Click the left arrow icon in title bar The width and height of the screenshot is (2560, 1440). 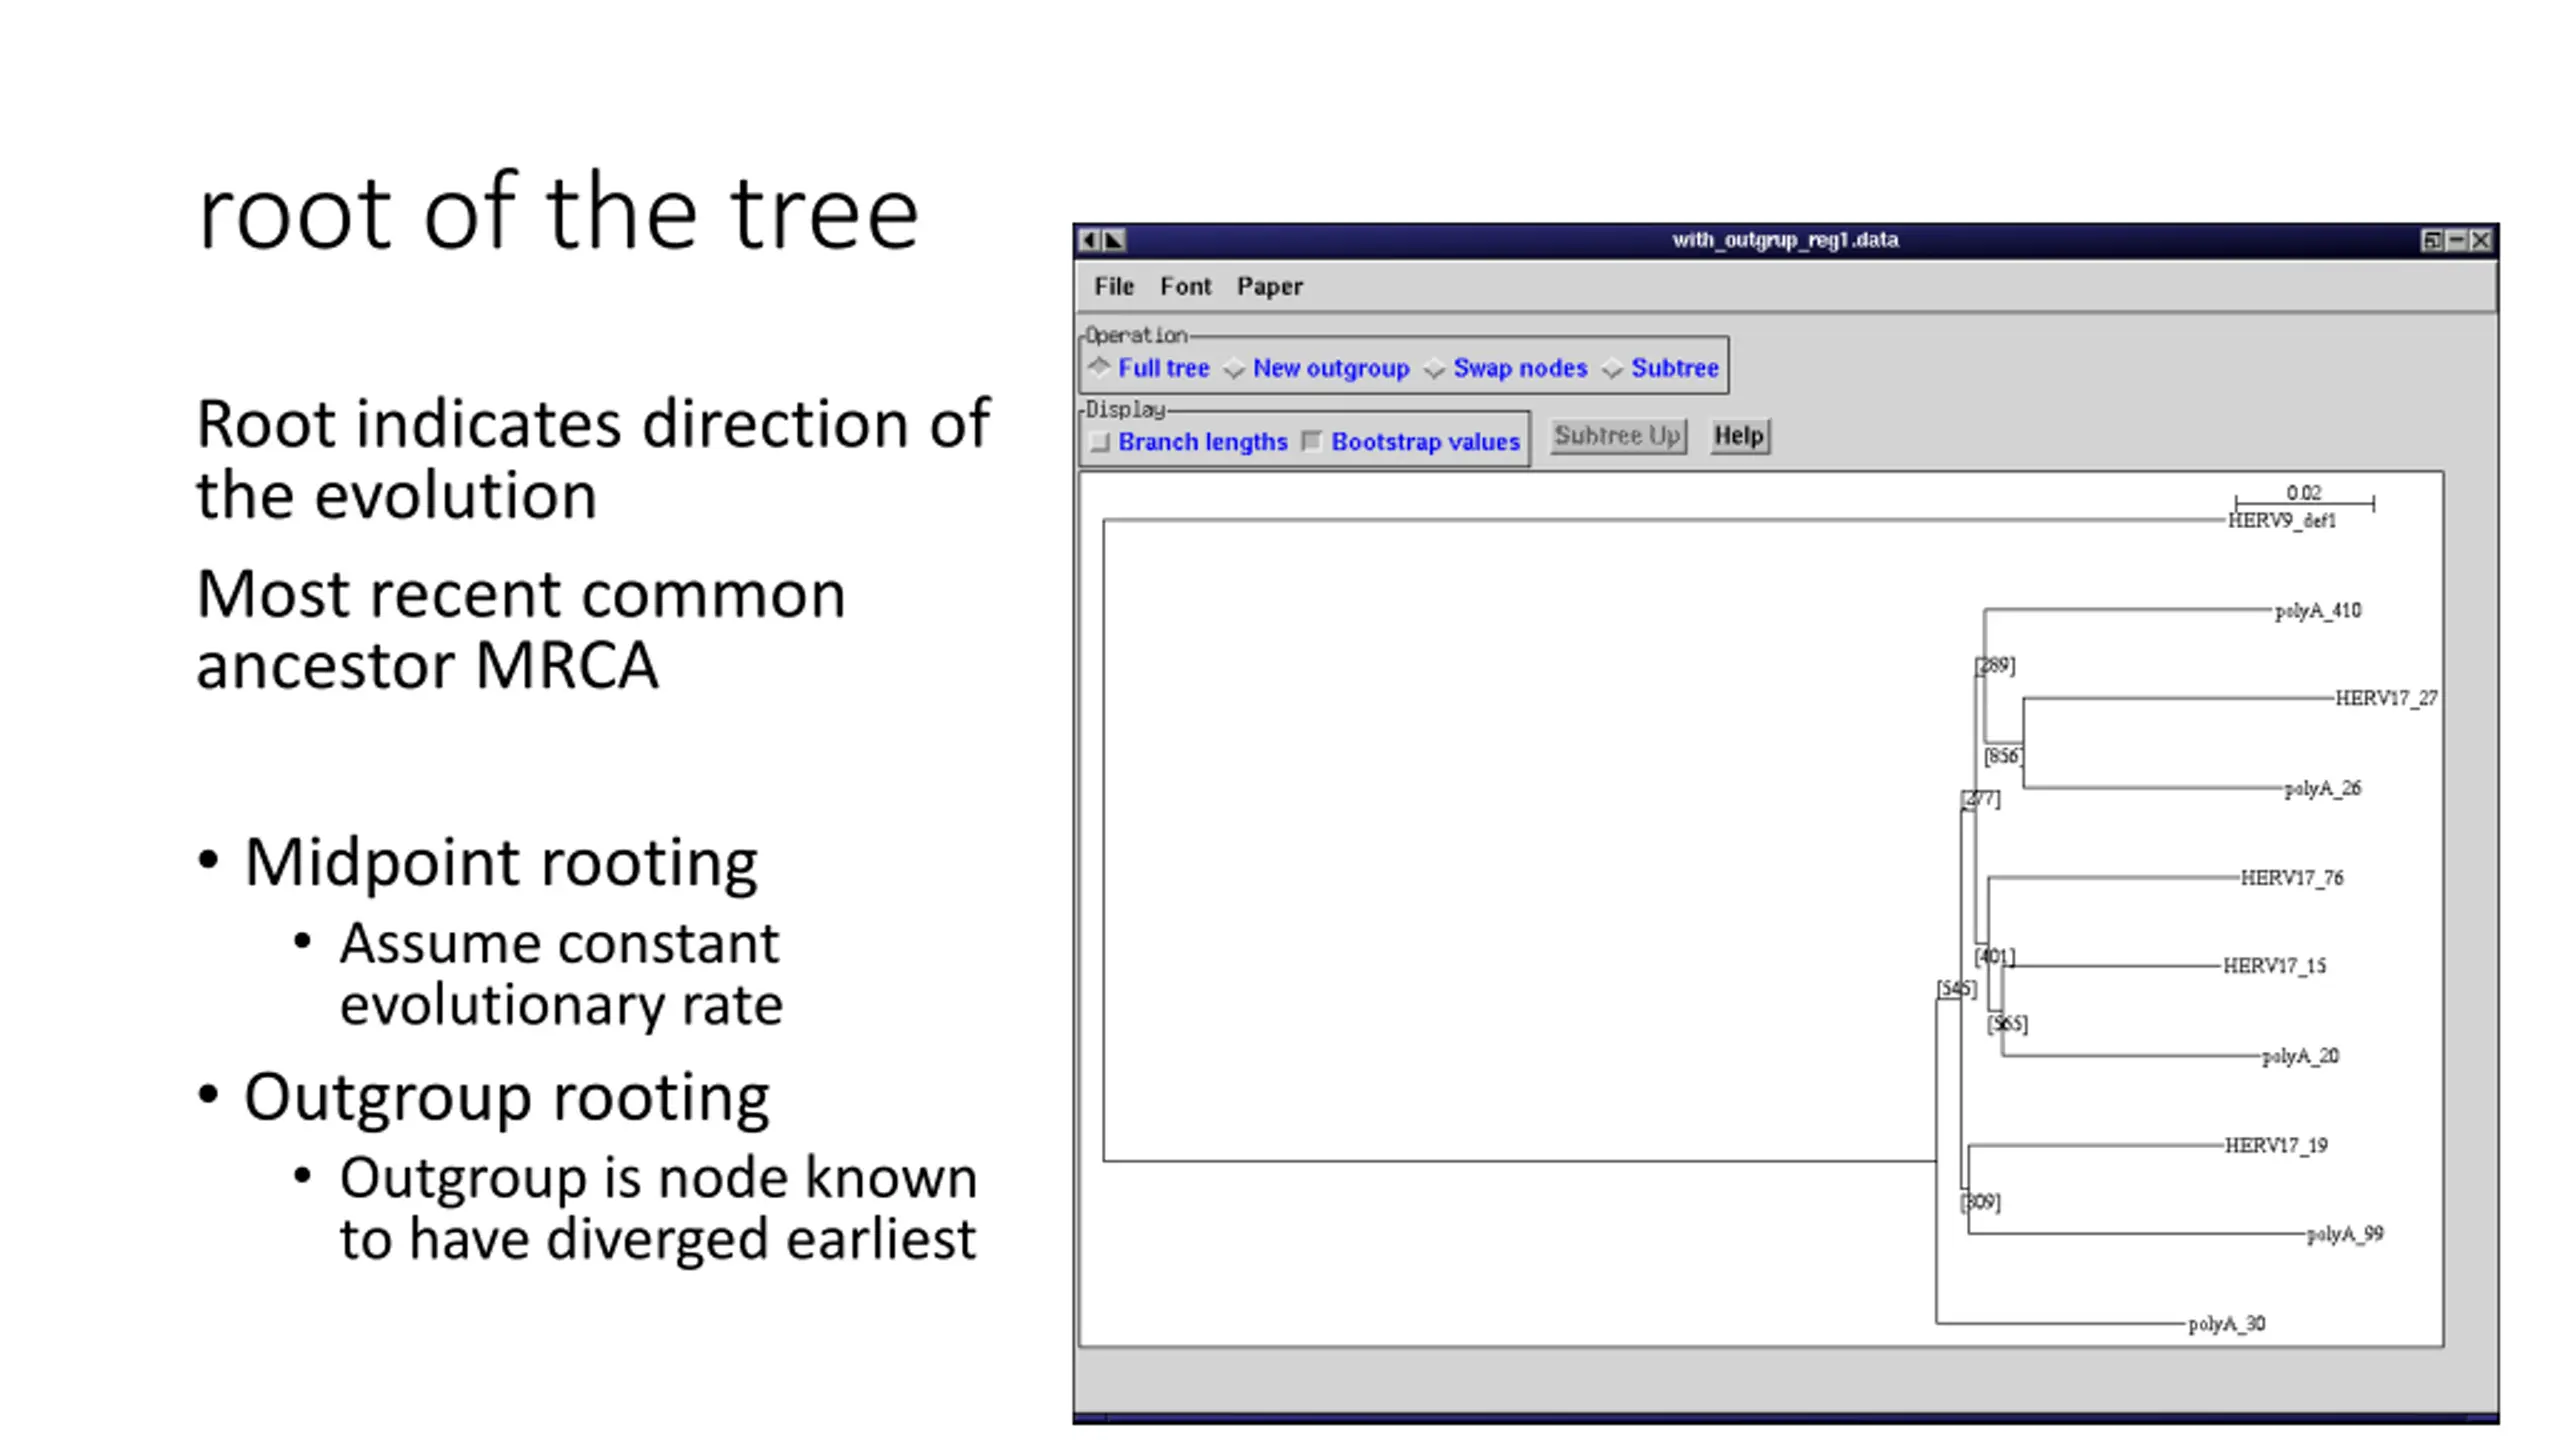pyautogui.click(x=1089, y=240)
